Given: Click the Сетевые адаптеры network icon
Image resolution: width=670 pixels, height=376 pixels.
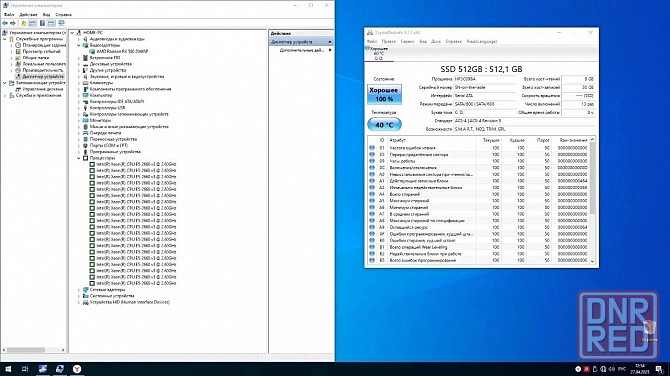Looking at the screenshot, I should [x=85, y=289].
